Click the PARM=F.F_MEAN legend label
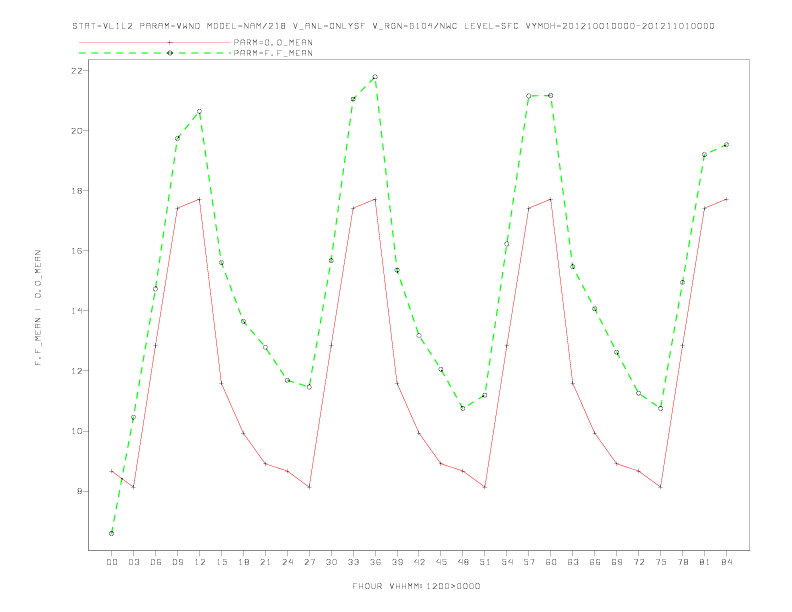 pos(273,53)
